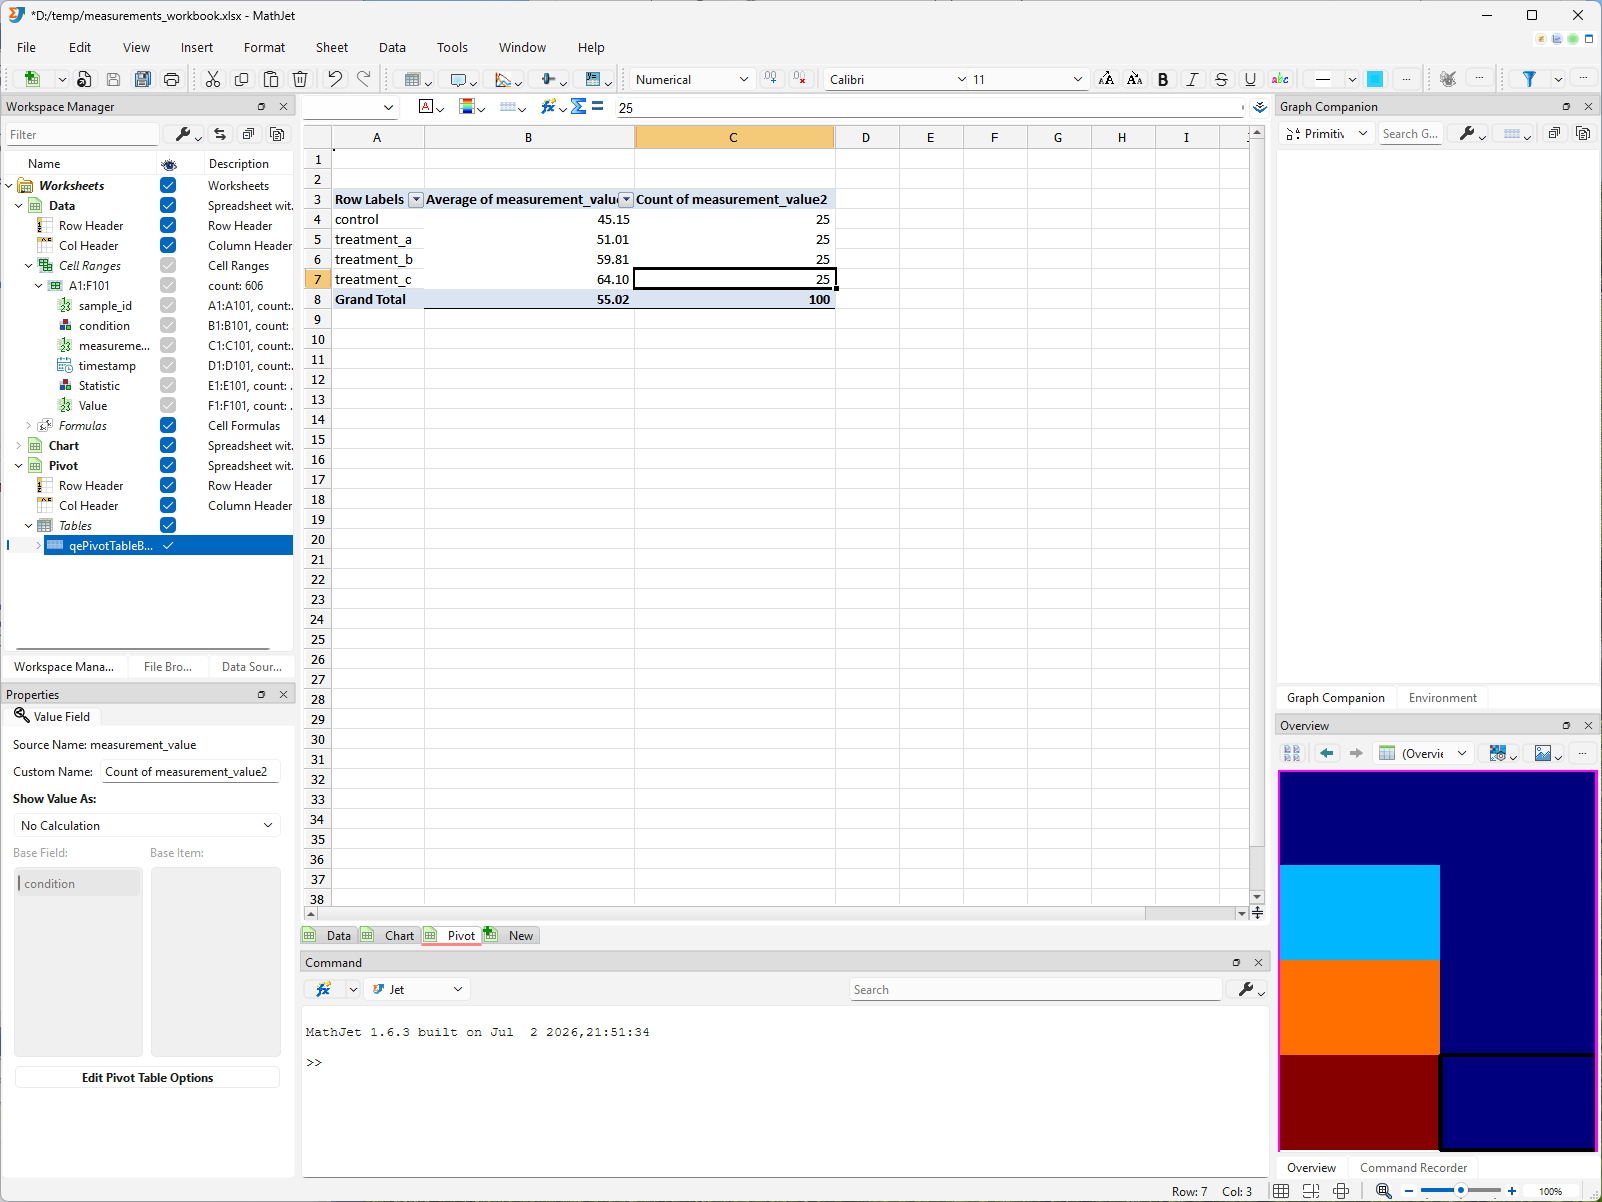Open the Tools menu
The height and width of the screenshot is (1202, 1602).
(x=452, y=47)
